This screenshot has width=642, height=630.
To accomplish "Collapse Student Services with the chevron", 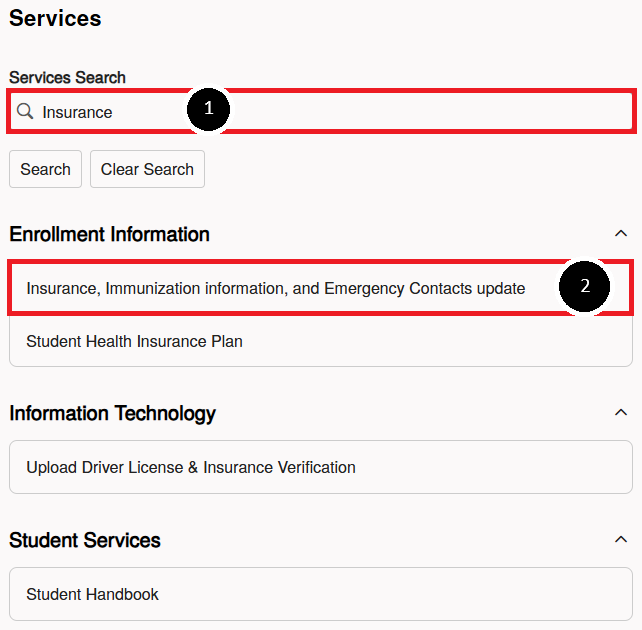I will [x=621, y=539].
